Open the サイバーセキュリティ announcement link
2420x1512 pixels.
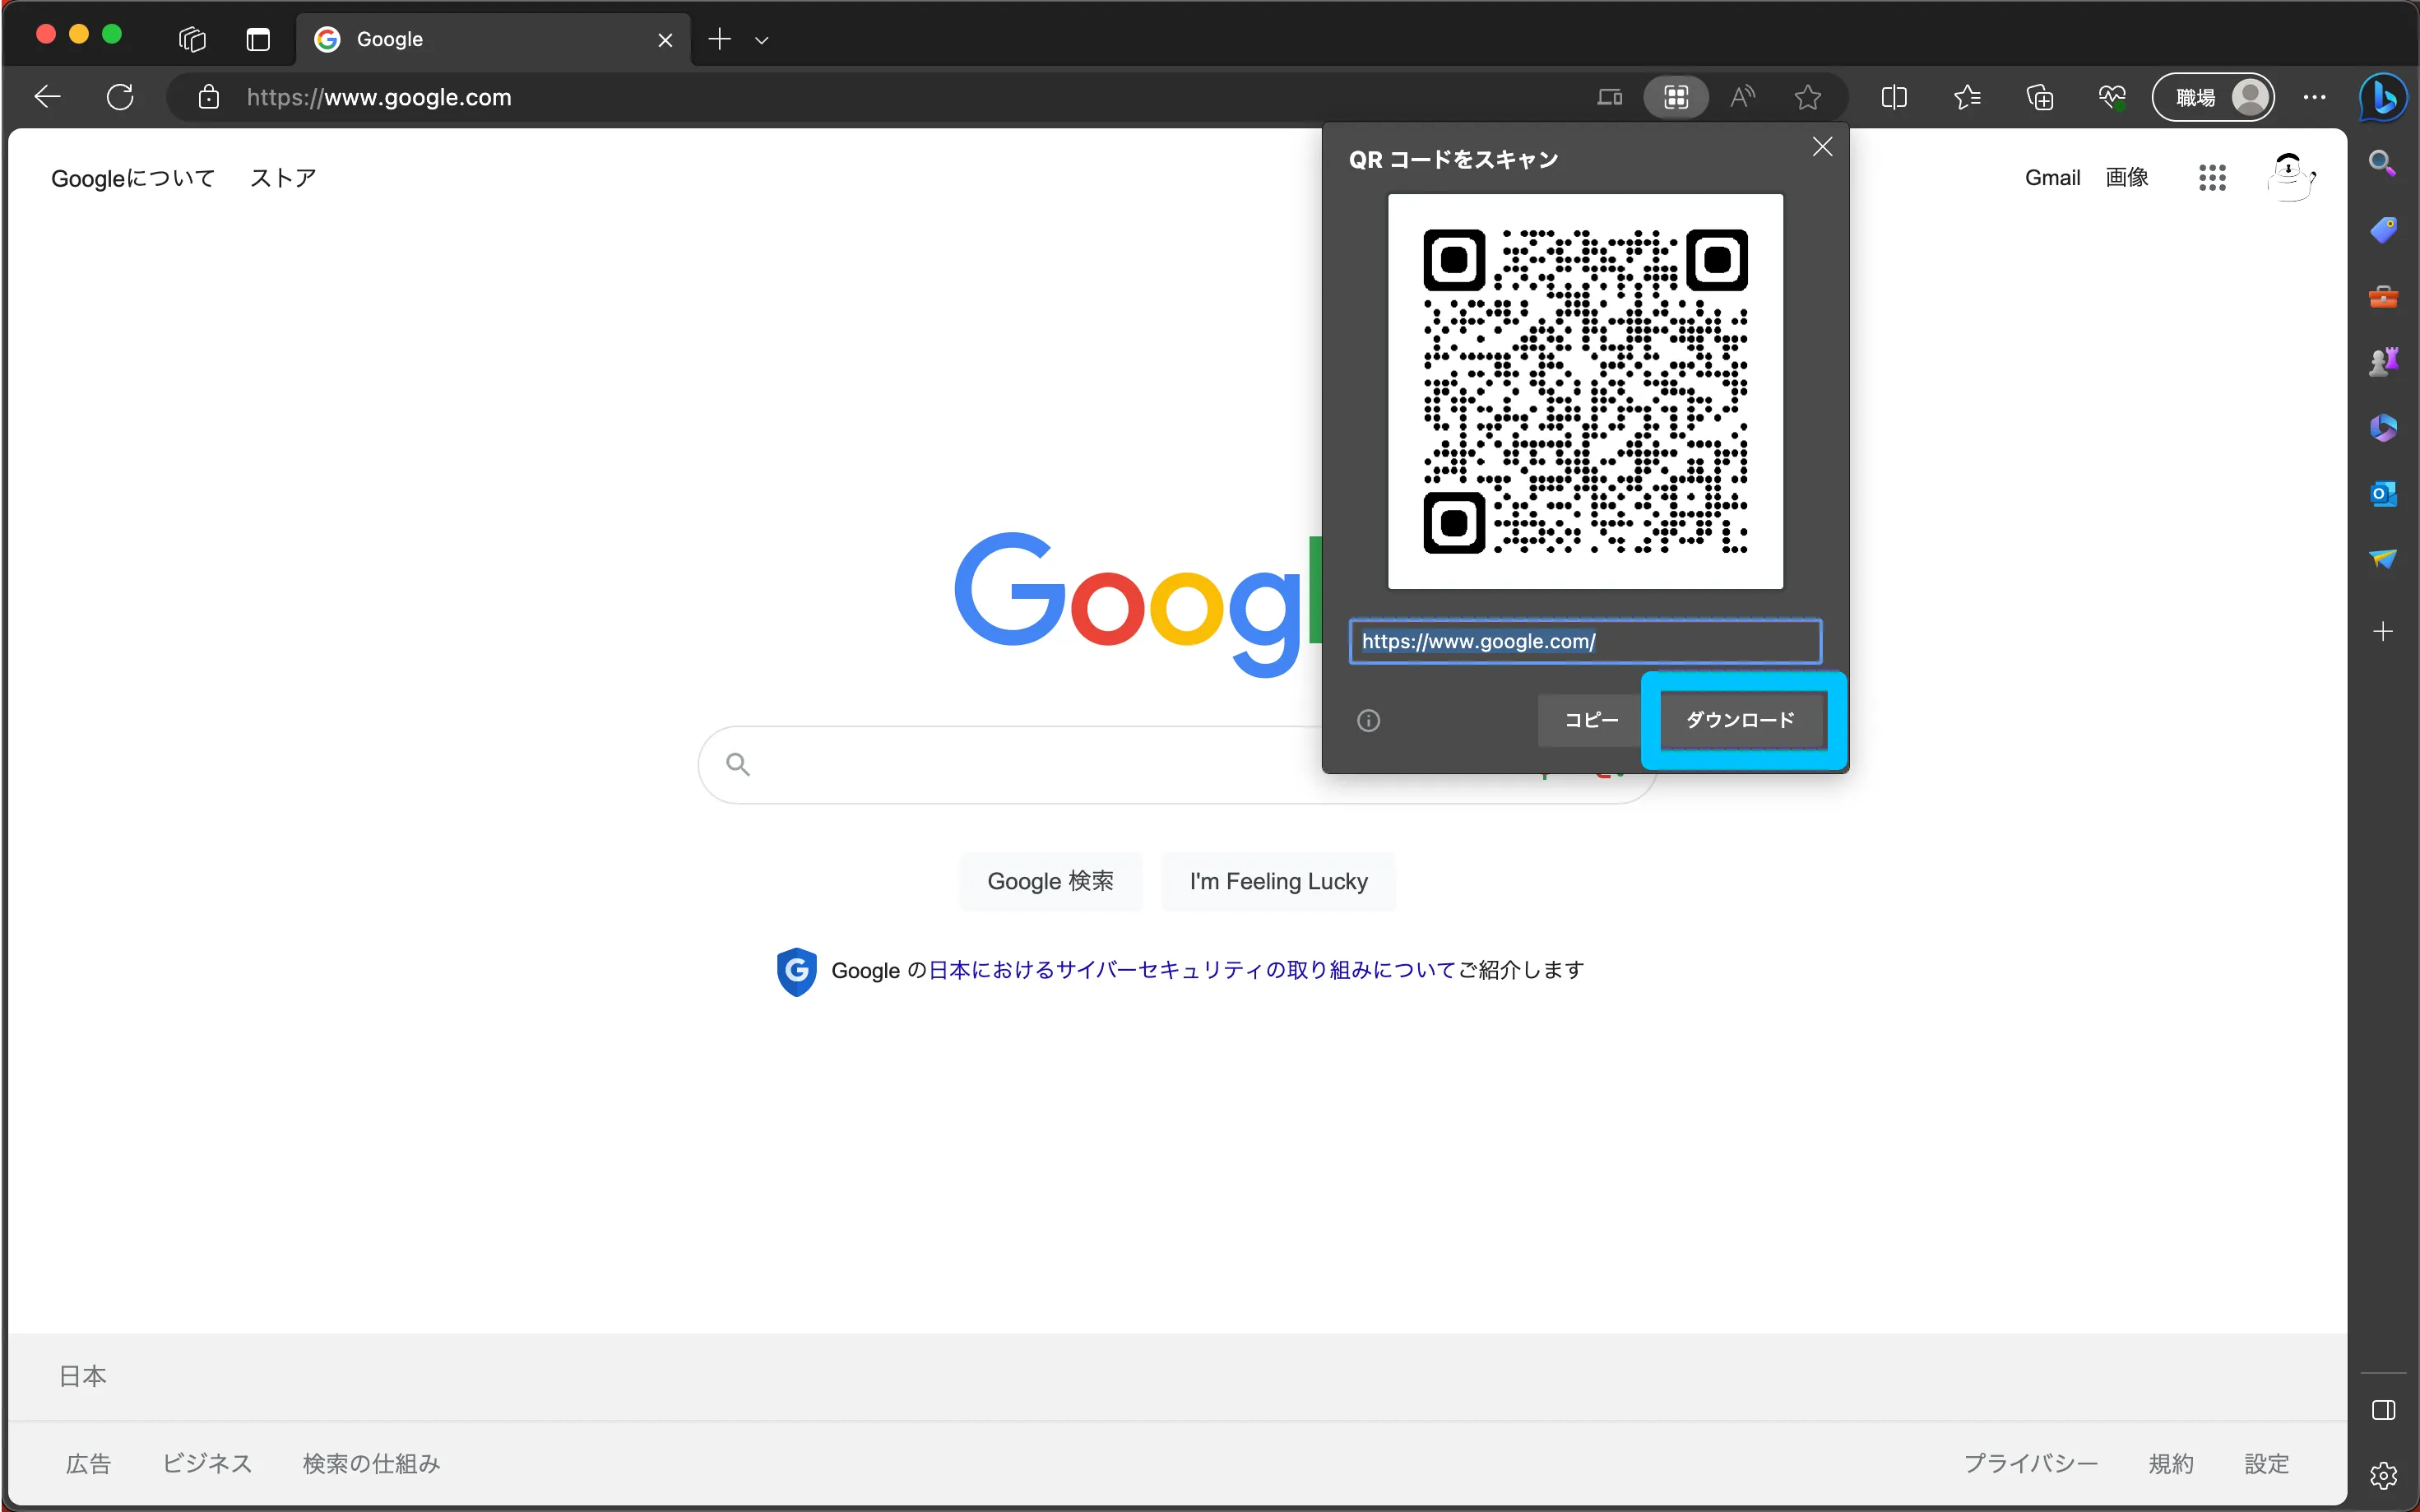point(1192,970)
